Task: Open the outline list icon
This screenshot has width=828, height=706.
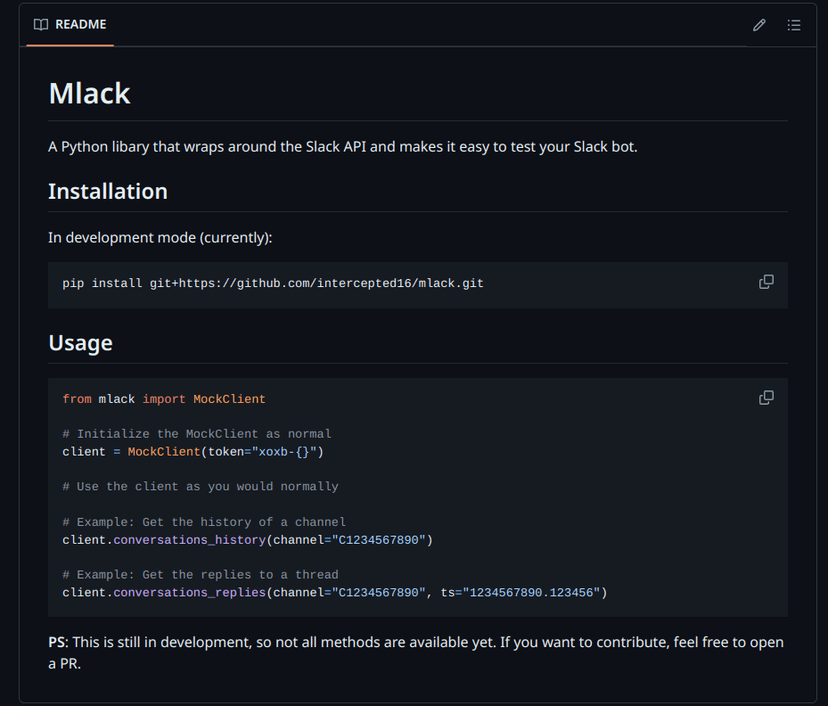Action: (794, 25)
